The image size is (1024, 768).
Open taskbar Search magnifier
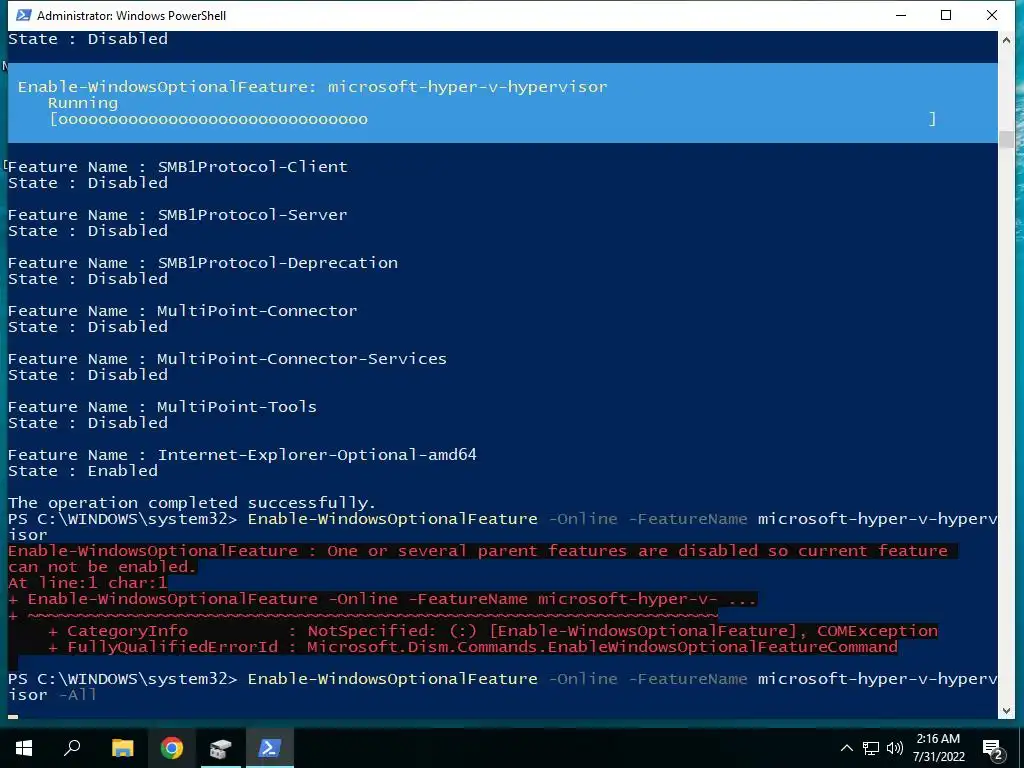point(72,748)
